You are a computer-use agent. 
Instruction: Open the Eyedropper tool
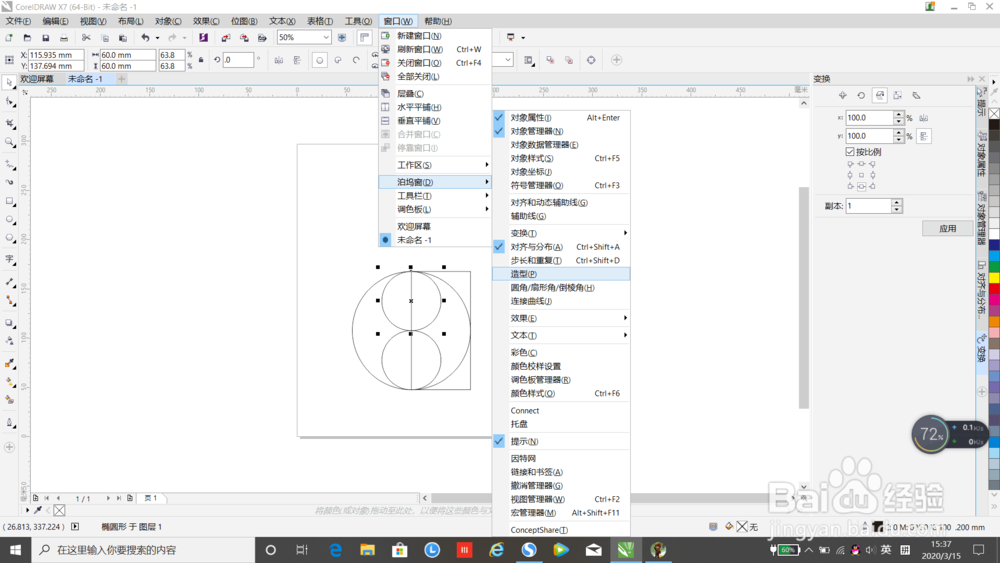point(10,364)
